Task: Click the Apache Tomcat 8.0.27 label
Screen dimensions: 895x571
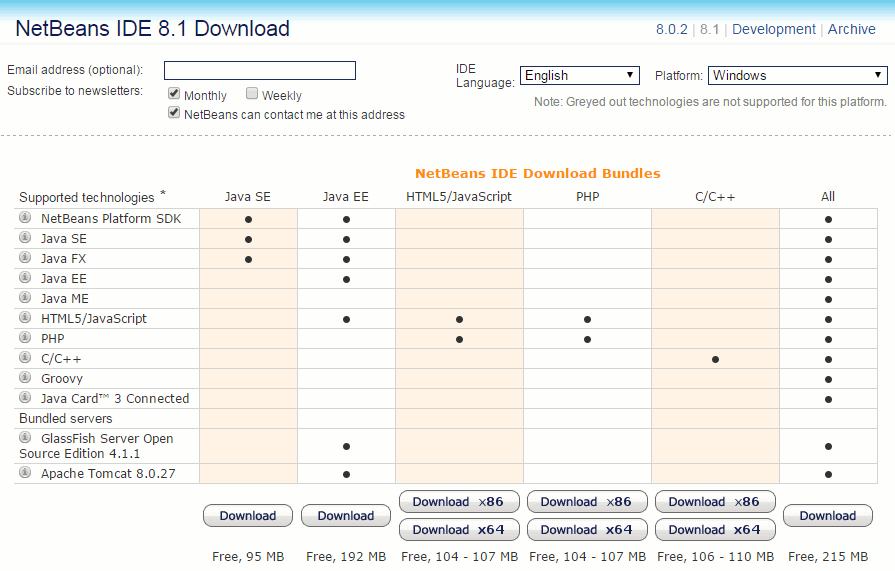Action: [108, 474]
